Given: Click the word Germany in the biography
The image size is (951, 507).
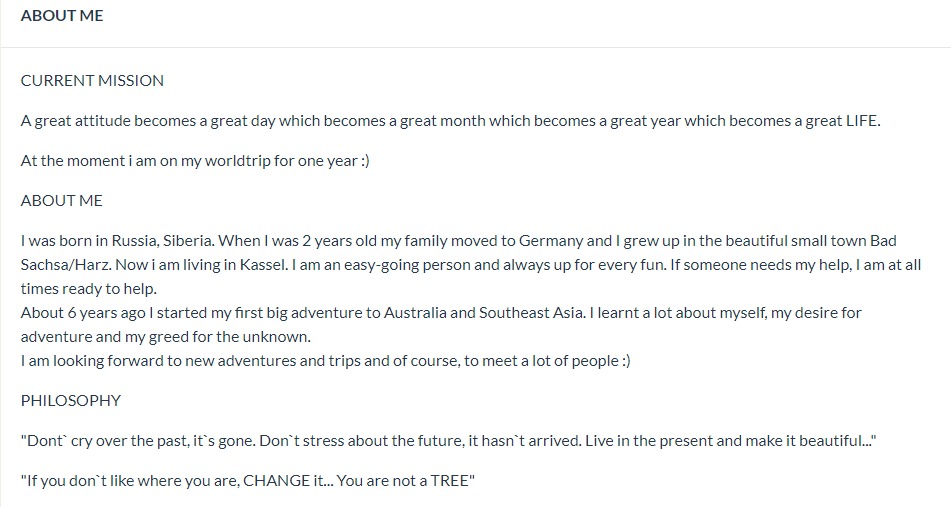Looking at the screenshot, I should click(x=551, y=241).
